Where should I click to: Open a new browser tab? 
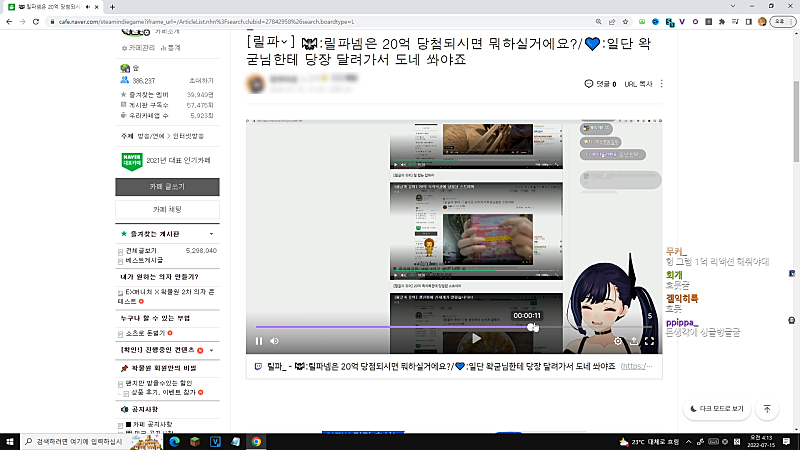(x=112, y=7)
